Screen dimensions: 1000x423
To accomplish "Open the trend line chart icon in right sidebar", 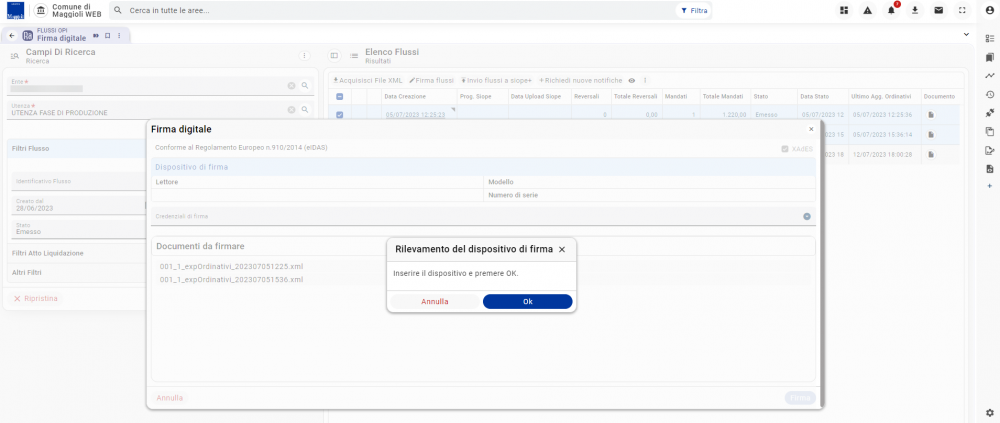I will pos(990,76).
